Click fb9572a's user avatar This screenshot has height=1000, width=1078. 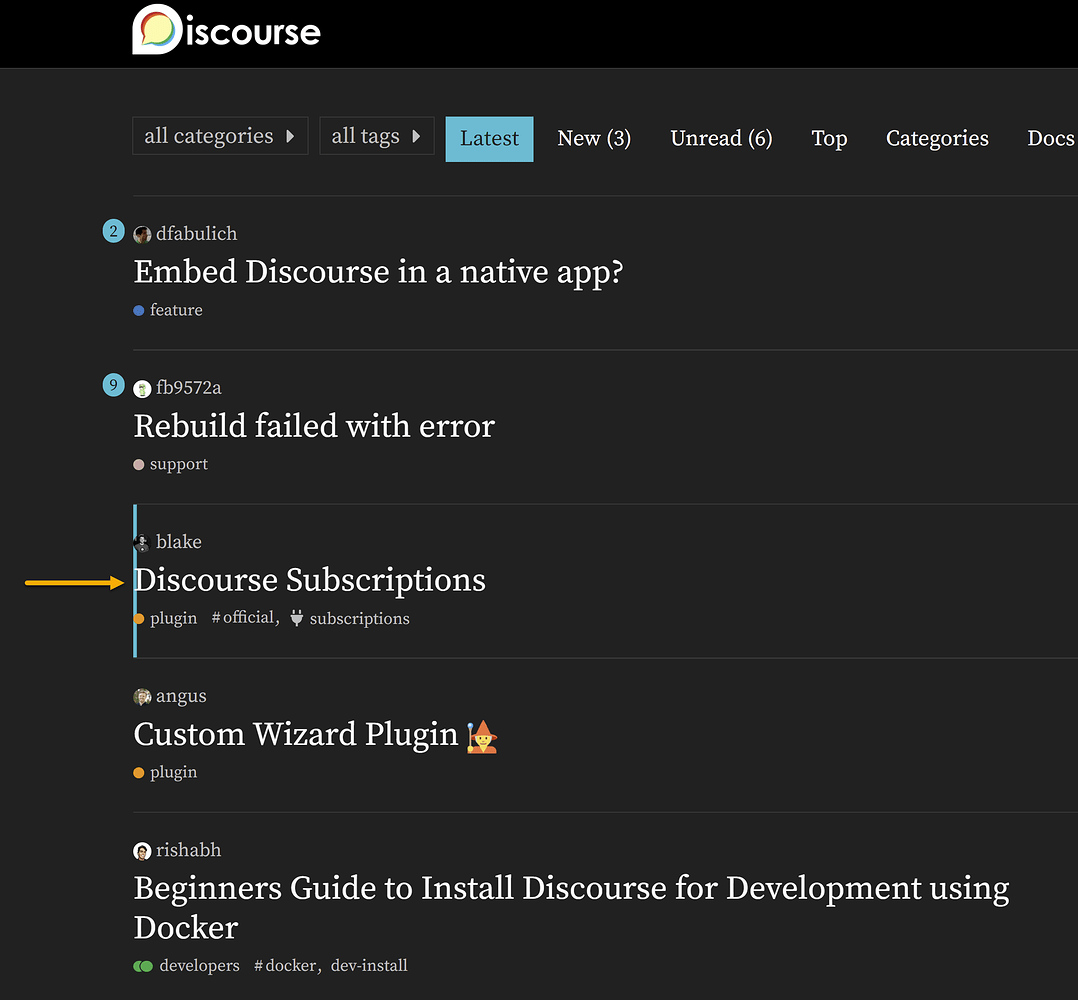(x=142, y=388)
